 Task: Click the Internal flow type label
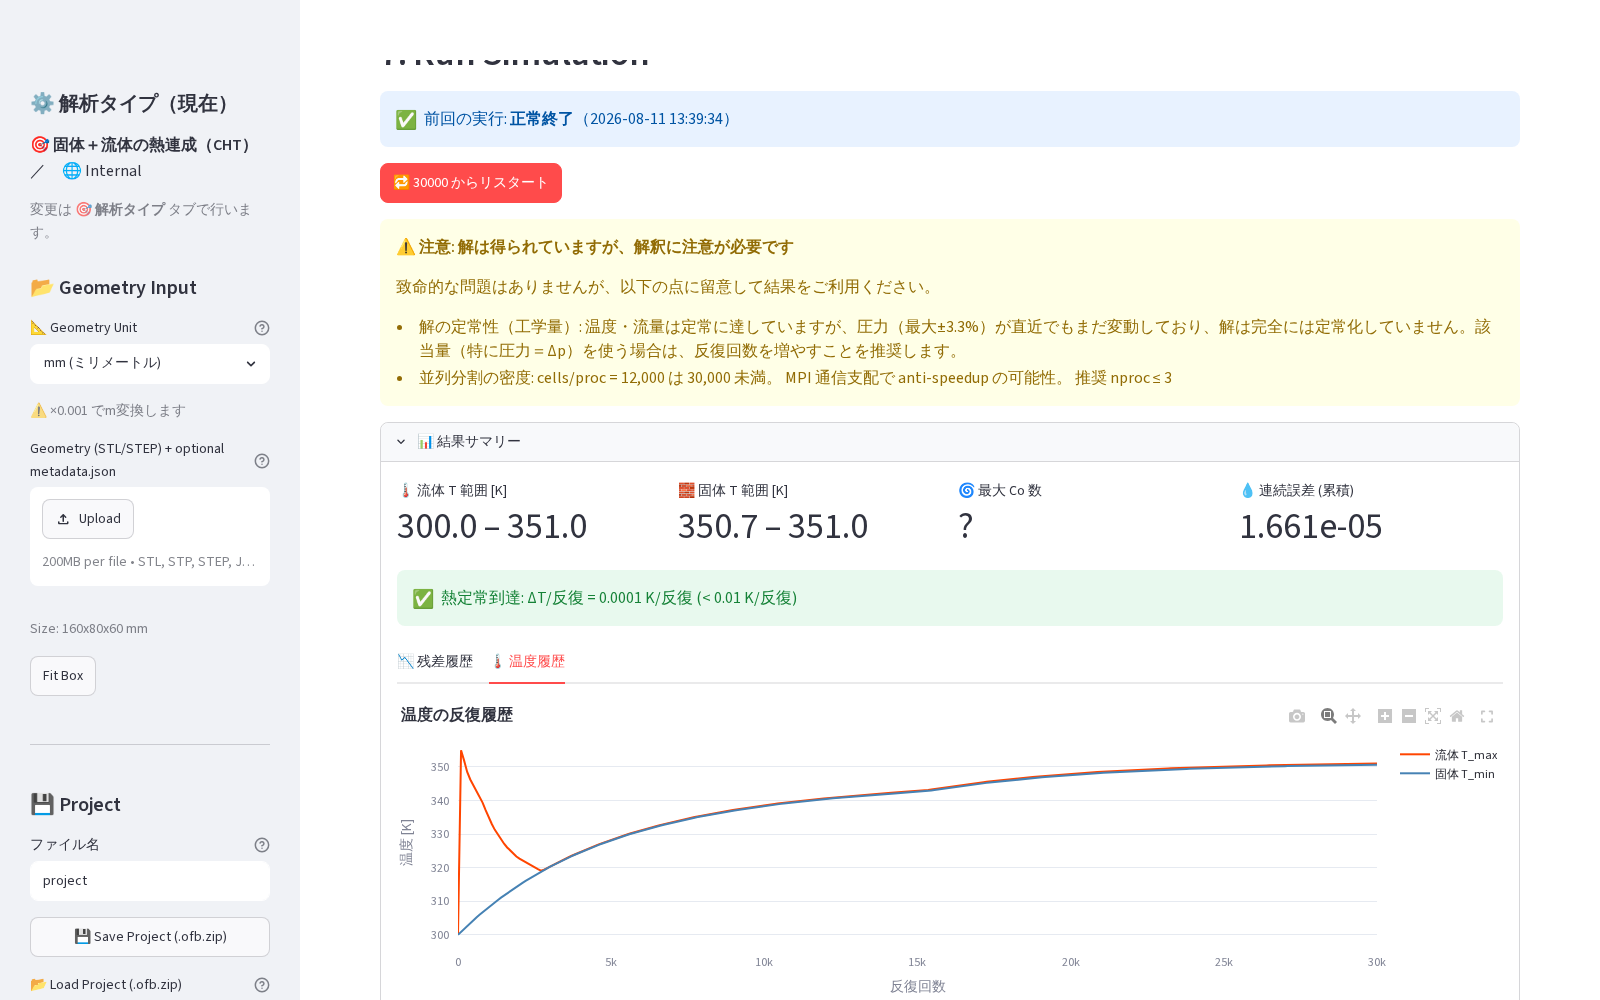[102, 171]
